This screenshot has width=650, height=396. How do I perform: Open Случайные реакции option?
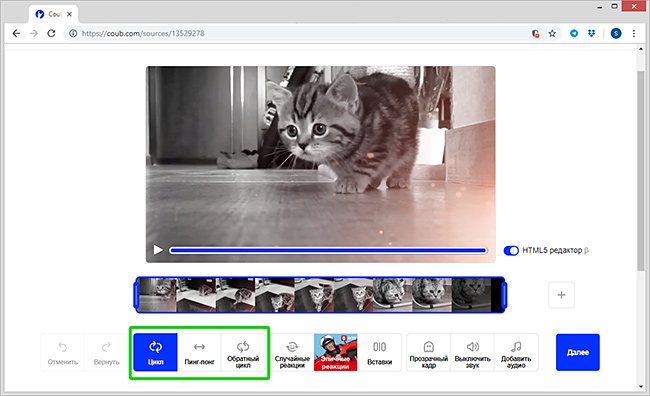(292, 352)
